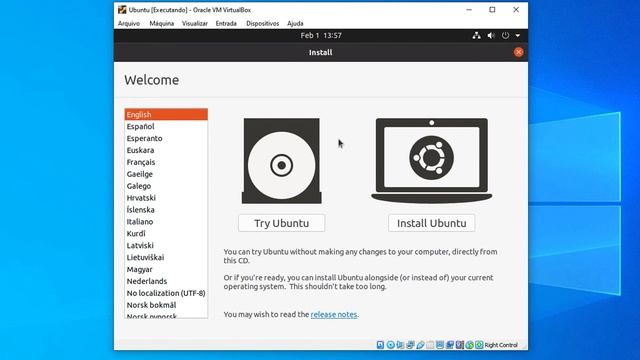Click the audio indicator icon in VirtualBox status bar
This screenshot has height=360, width=640.
(400, 345)
